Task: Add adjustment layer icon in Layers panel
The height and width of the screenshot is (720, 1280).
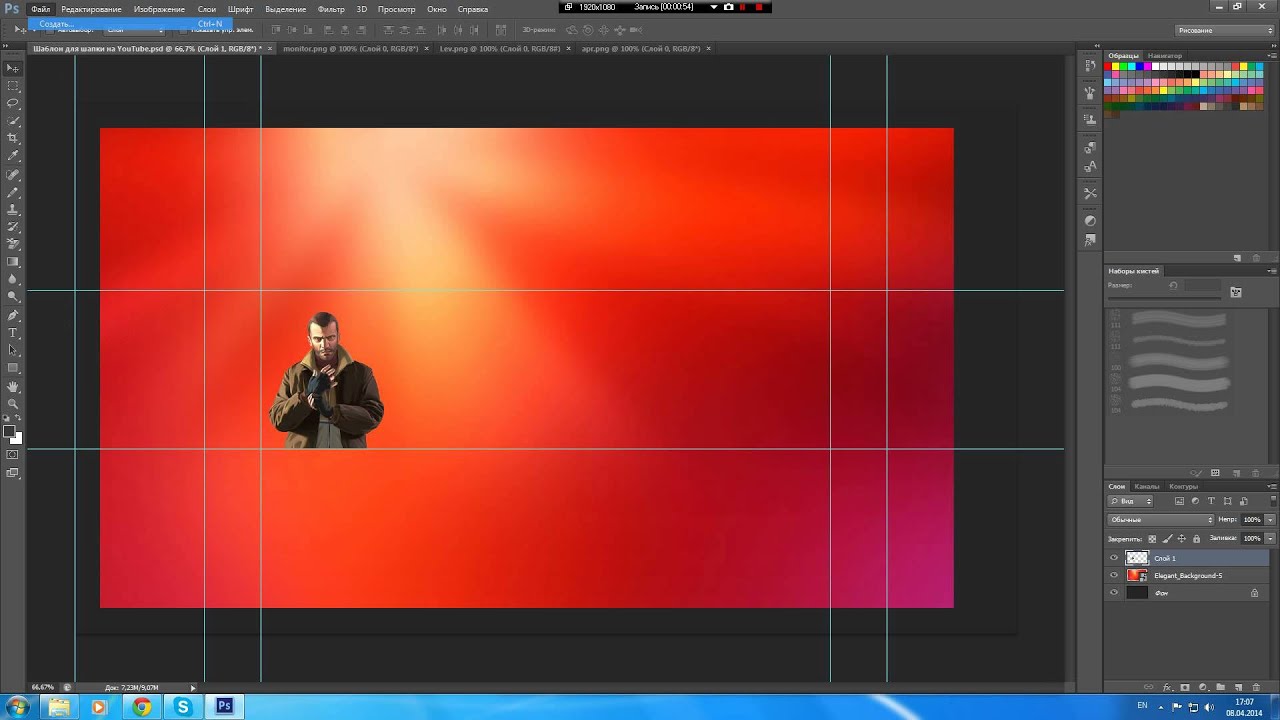Action: point(1202,688)
